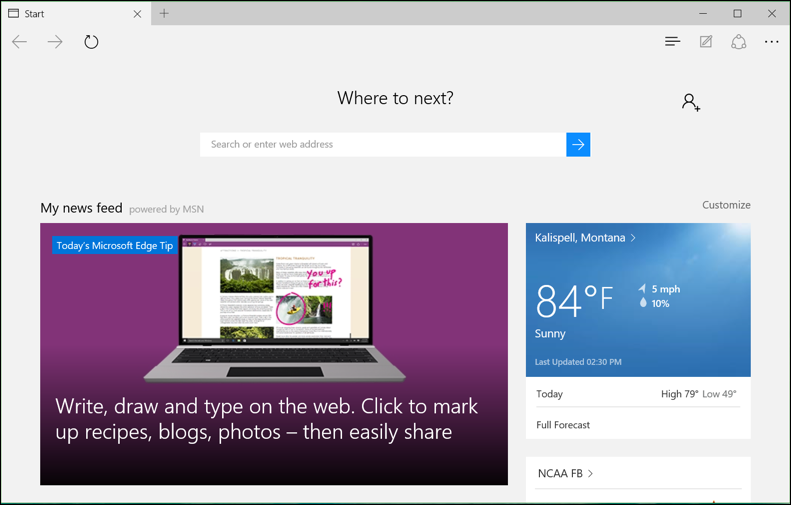The image size is (791, 505).
Task: Go back with the back arrow
Action: tap(20, 42)
